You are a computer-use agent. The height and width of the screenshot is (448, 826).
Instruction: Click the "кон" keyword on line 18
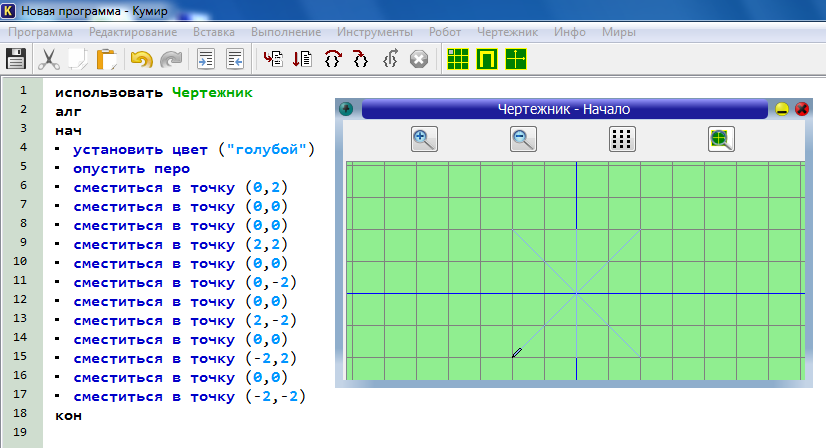click(68, 415)
